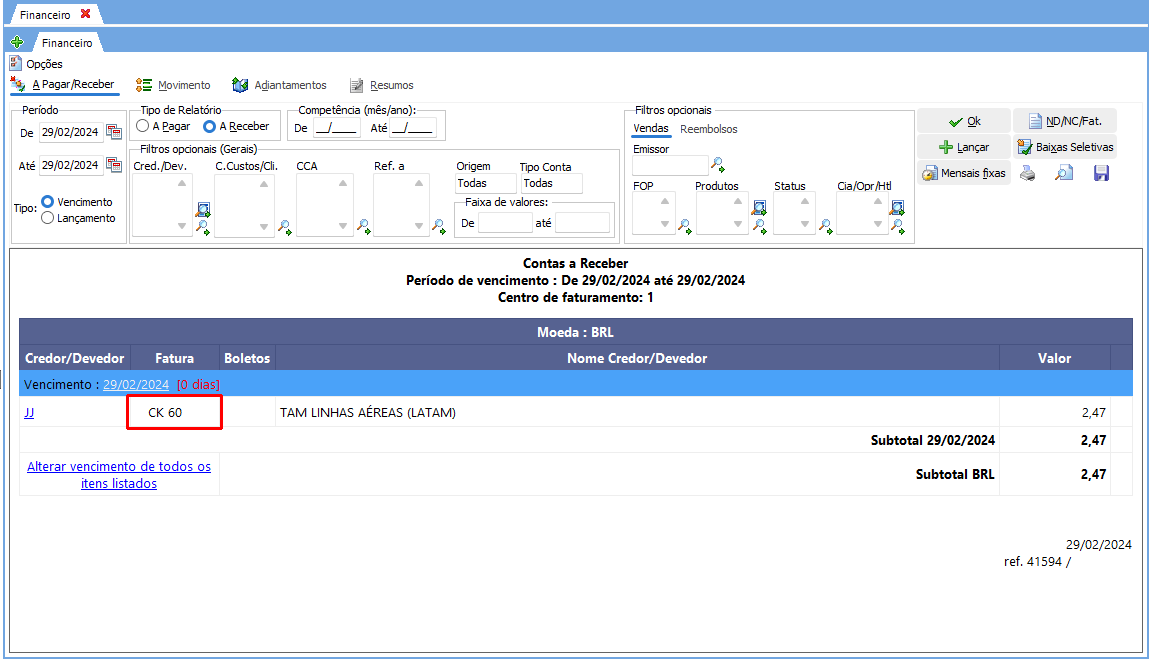
Task: Open the C.Custos/Cli. lookup magnifier
Action: pyautogui.click(x=285, y=227)
